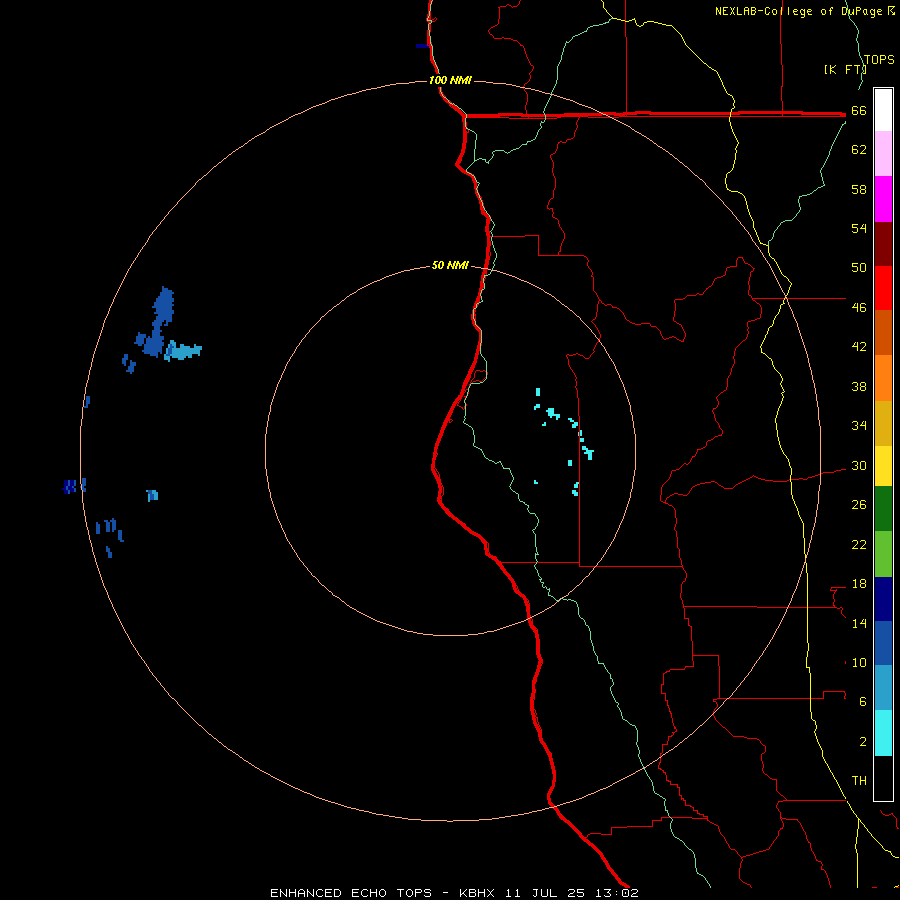Click the 22 legend value
The image size is (900, 900).
click(x=859, y=544)
